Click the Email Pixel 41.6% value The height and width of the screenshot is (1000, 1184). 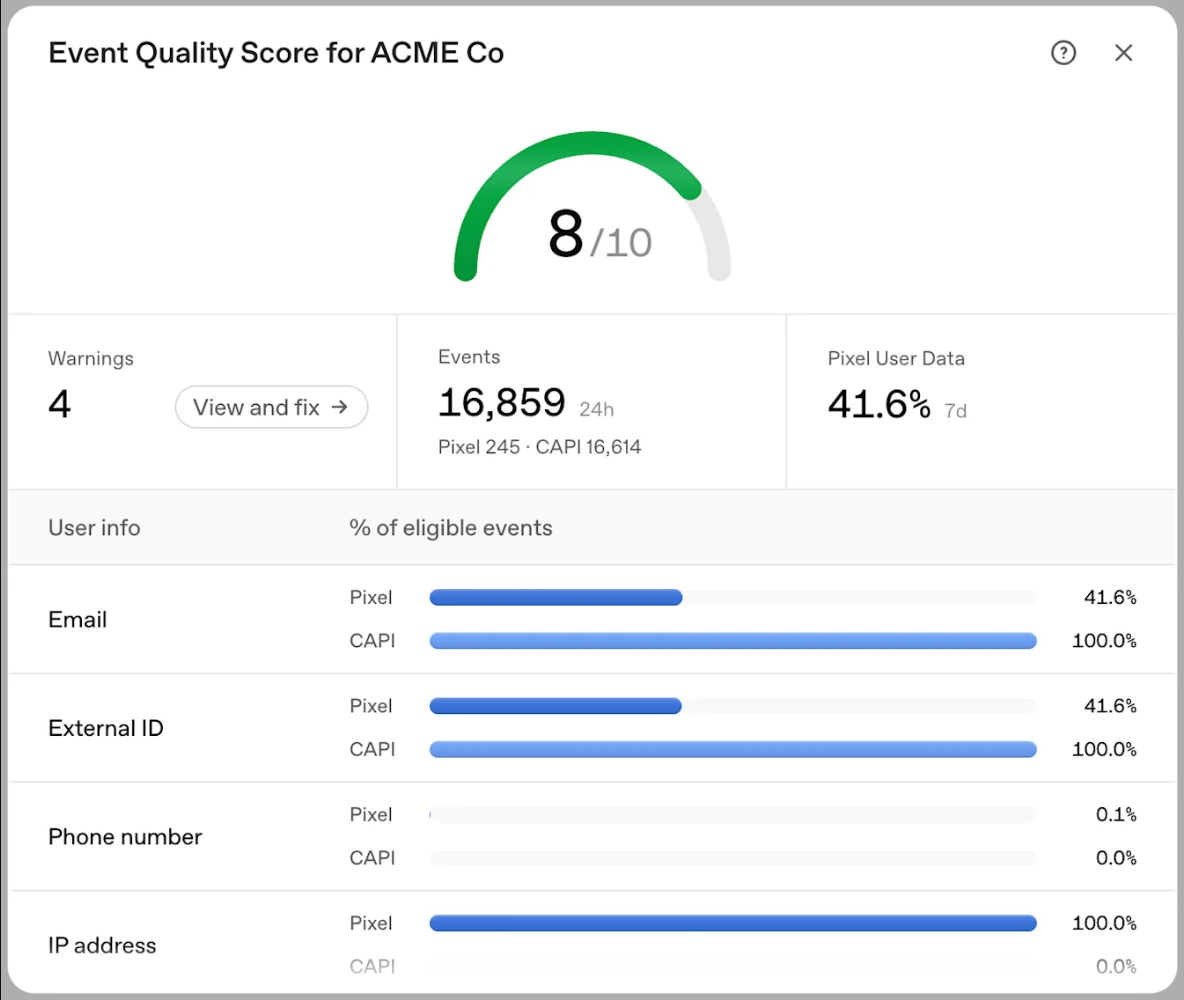(1110, 597)
